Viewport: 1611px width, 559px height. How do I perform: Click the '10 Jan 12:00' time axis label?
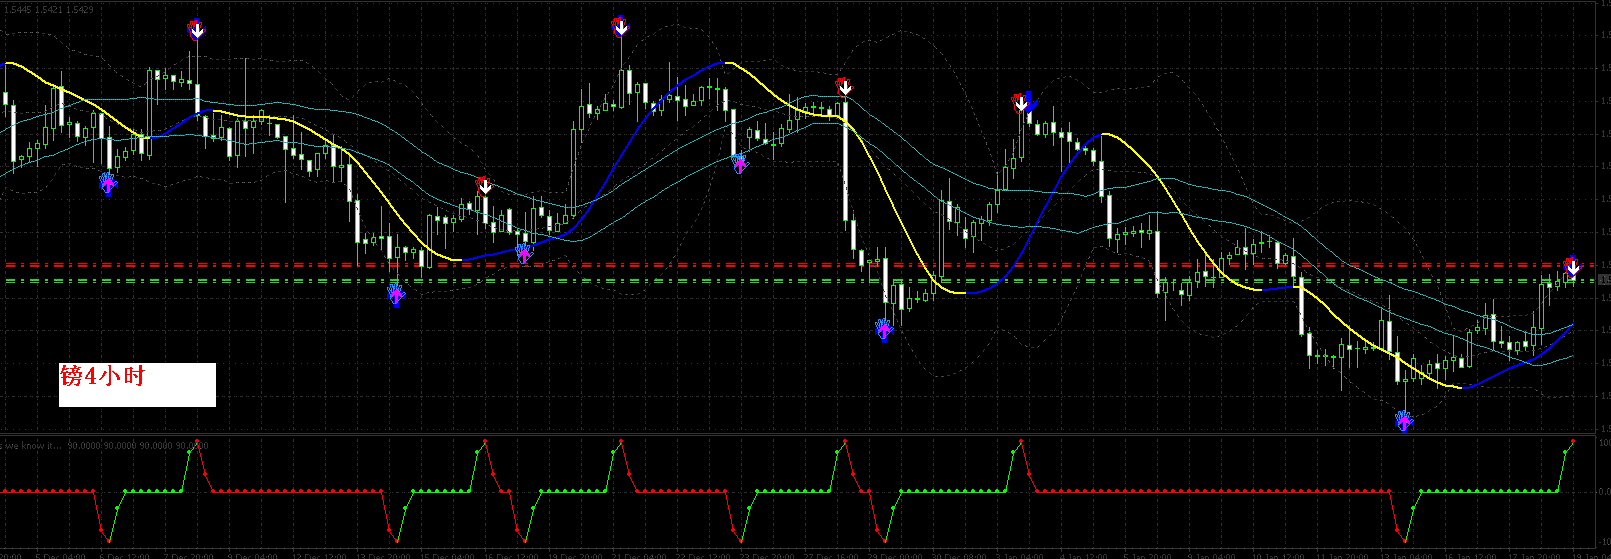click(x=1277, y=556)
